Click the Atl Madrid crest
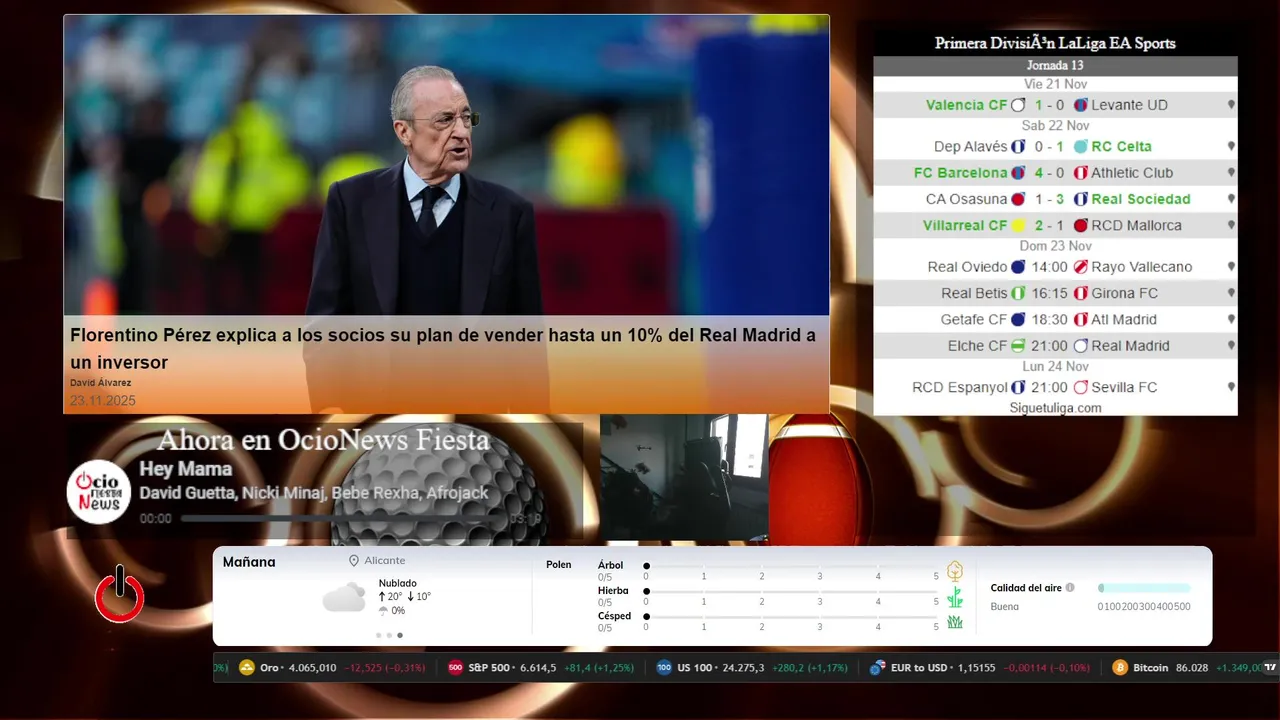This screenshot has height=720, width=1280. pyautogui.click(x=1081, y=320)
